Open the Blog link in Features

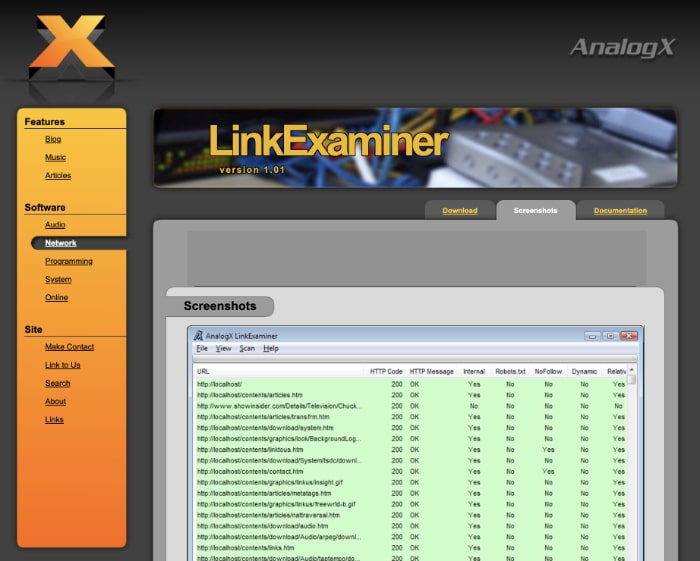coord(53,139)
